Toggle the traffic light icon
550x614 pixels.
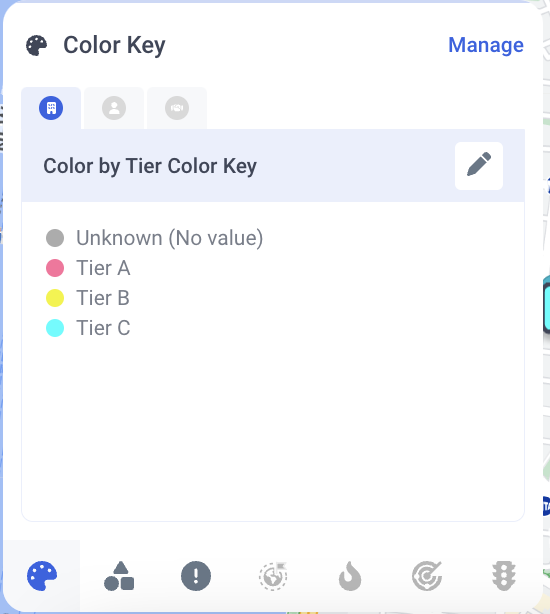tap(504, 576)
